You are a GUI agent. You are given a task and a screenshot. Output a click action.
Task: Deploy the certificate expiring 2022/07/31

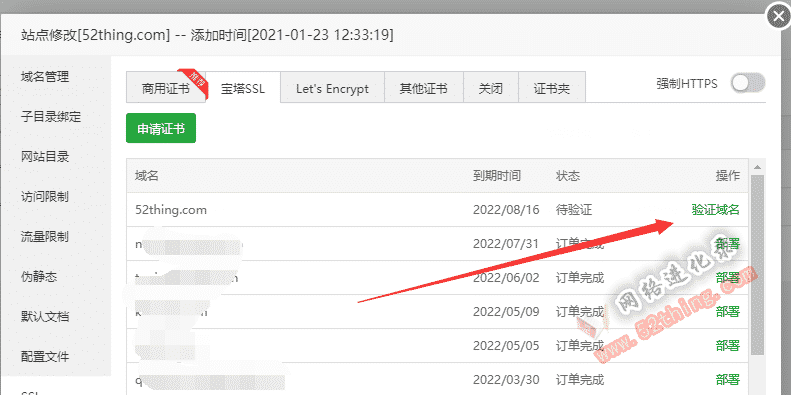[x=727, y=244]
